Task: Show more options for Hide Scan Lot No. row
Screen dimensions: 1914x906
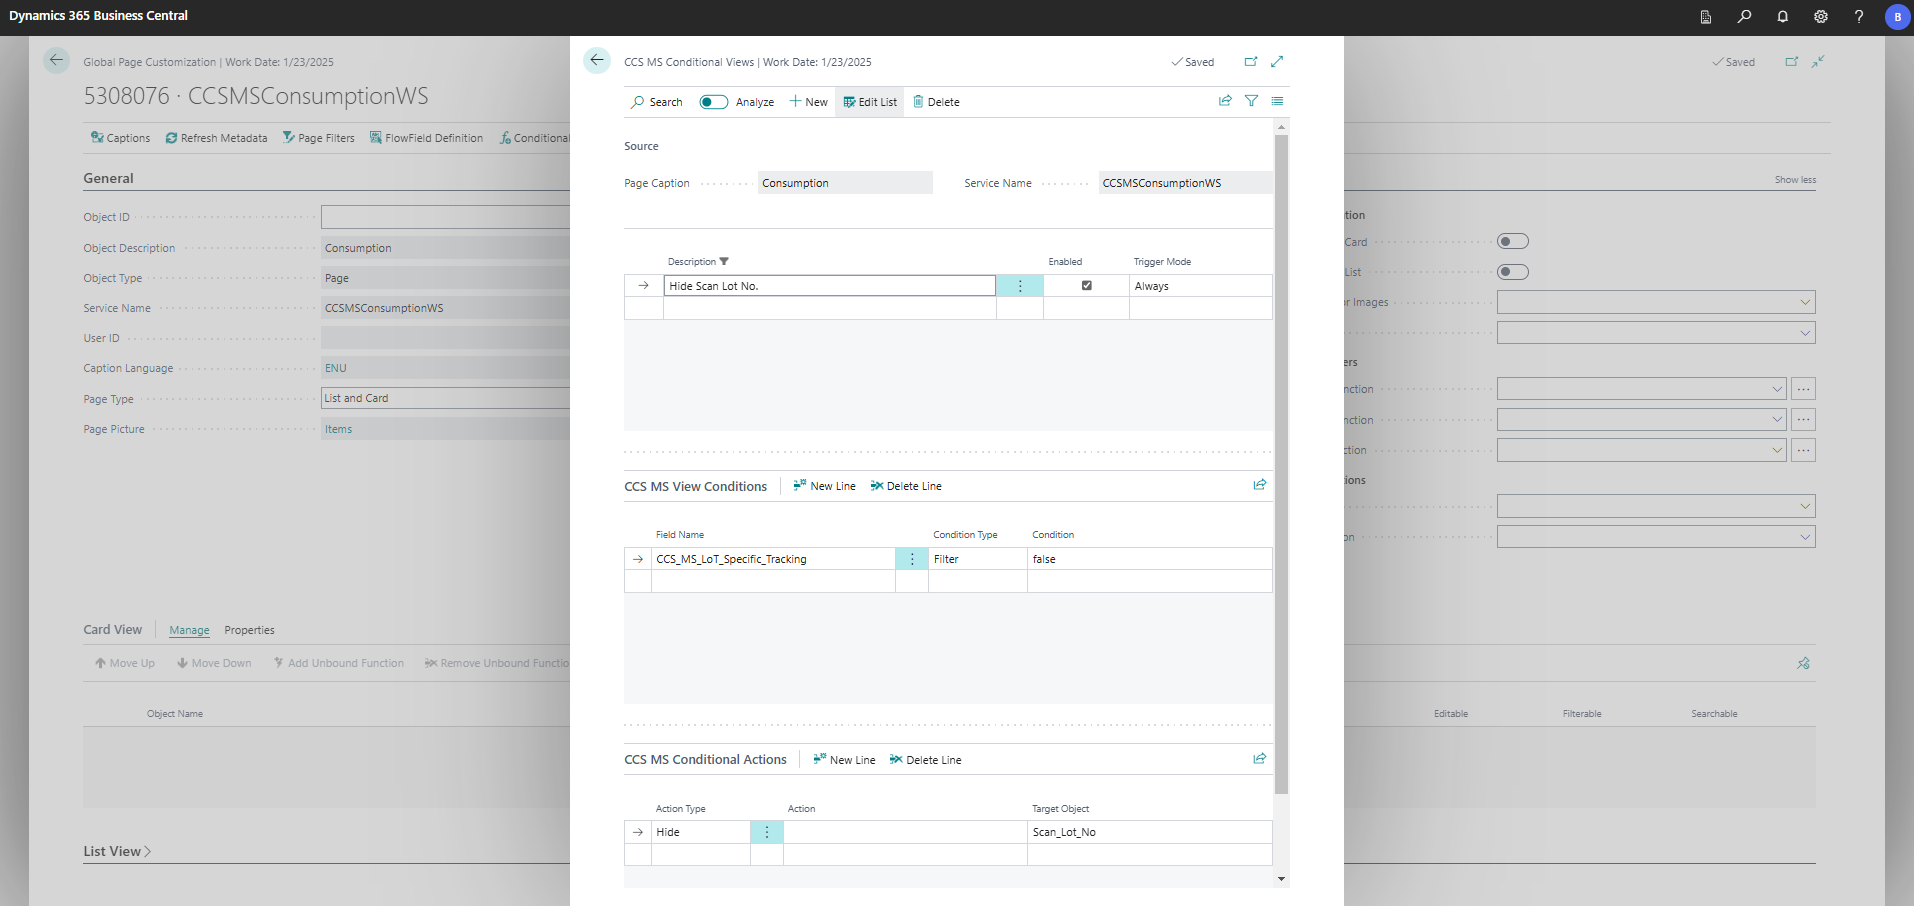Action: click(1020, 286)
